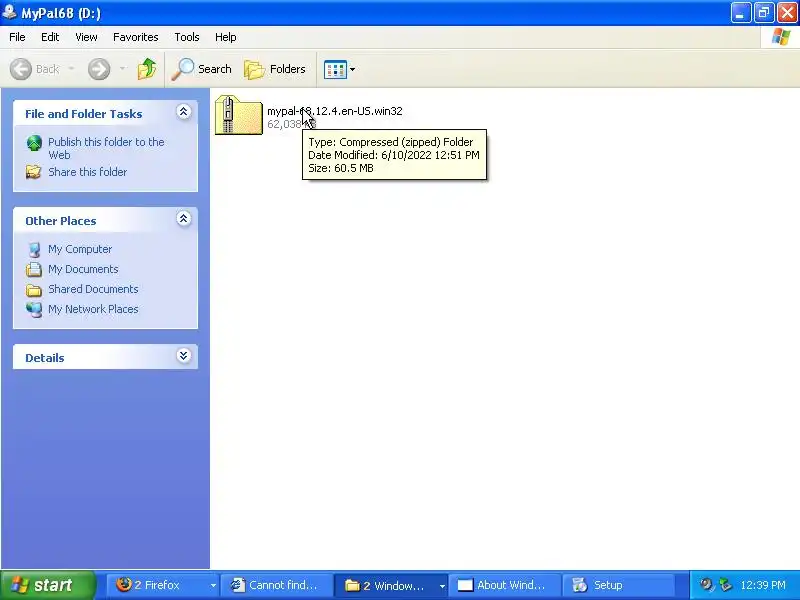
Task: Open the Forward history dropdown arrow
Action: (x=122, y=69)
